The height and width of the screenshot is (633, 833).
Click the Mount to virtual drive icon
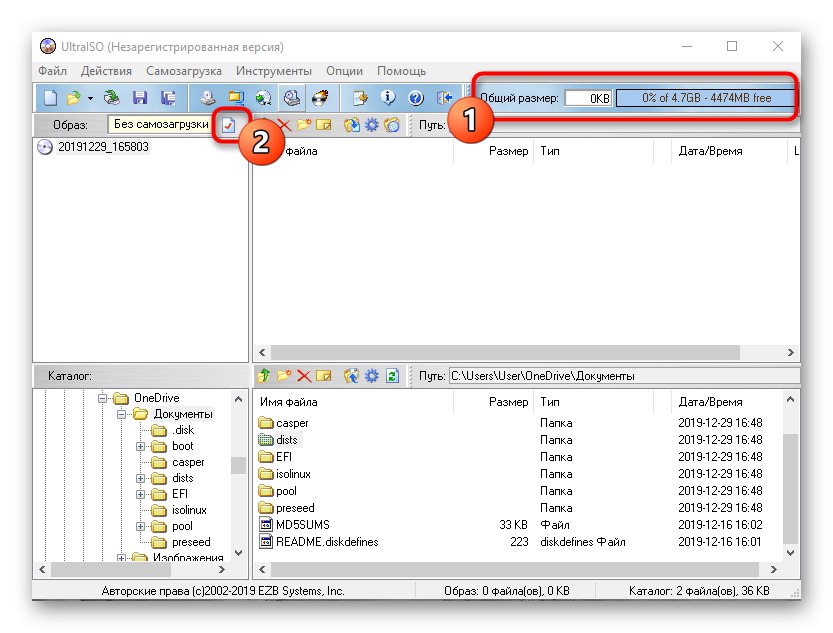point(292,98)
